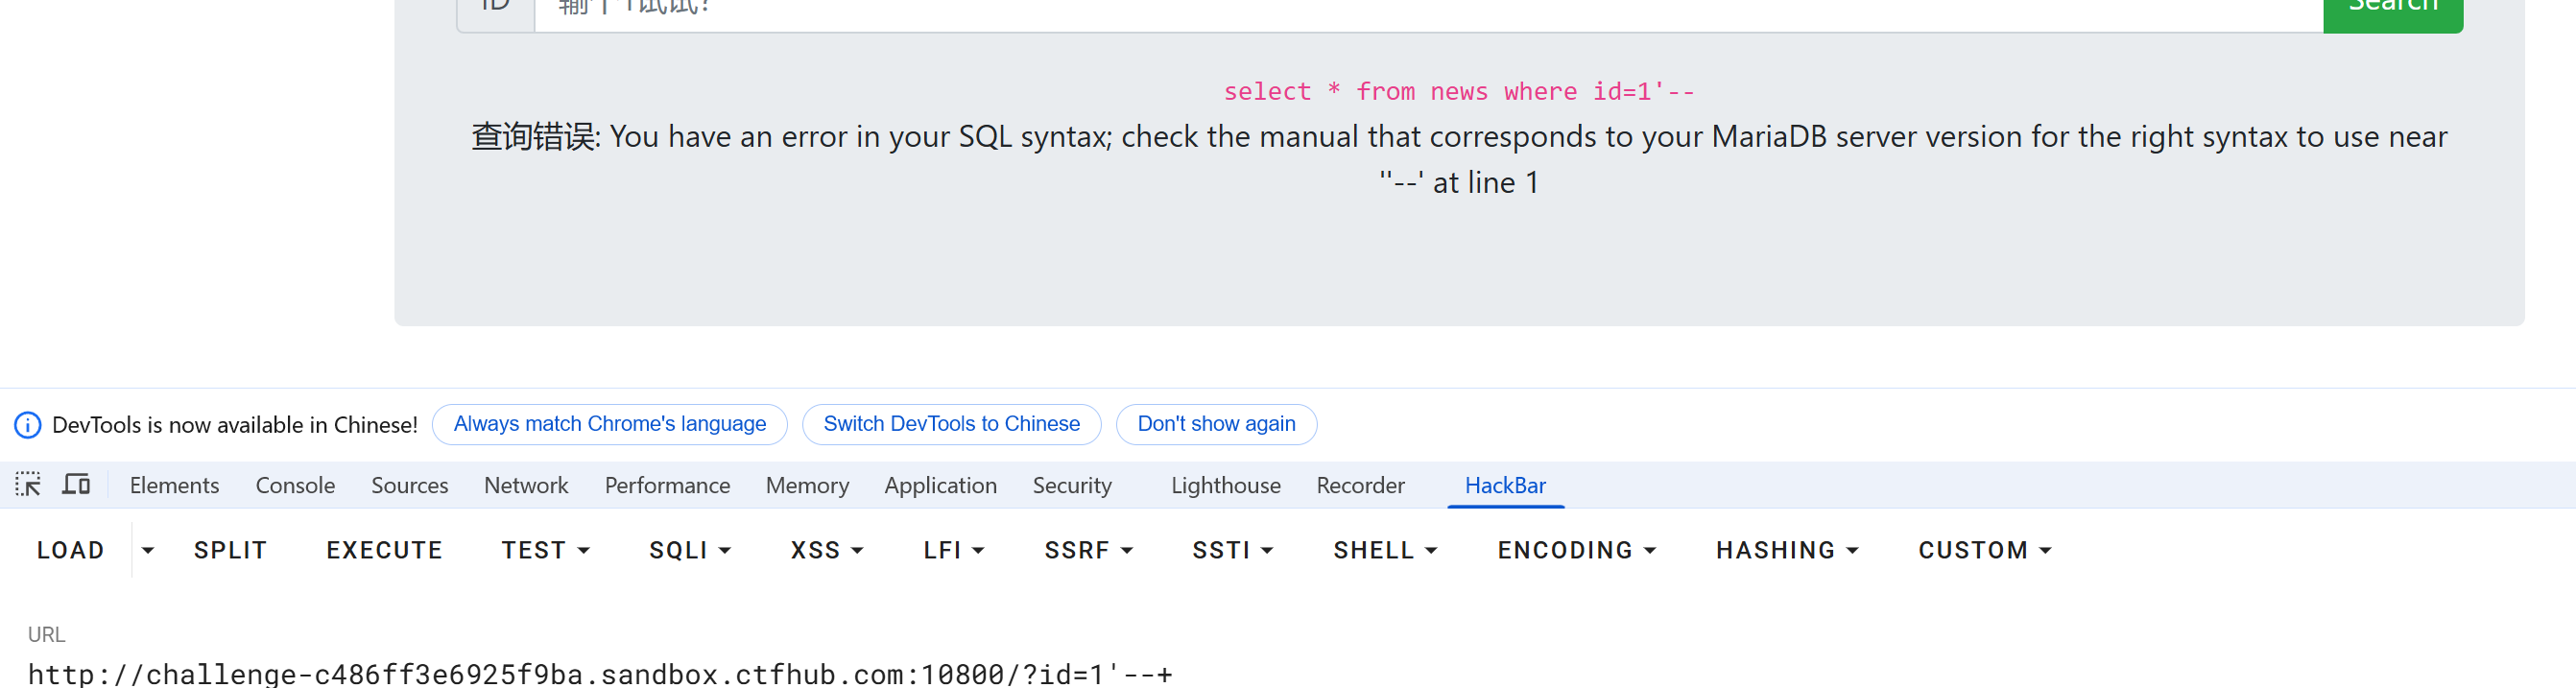Screen dimensions: 2576x688
Task: Click the LOAD button
Action: pyautogui.click(x=70, y=550)
